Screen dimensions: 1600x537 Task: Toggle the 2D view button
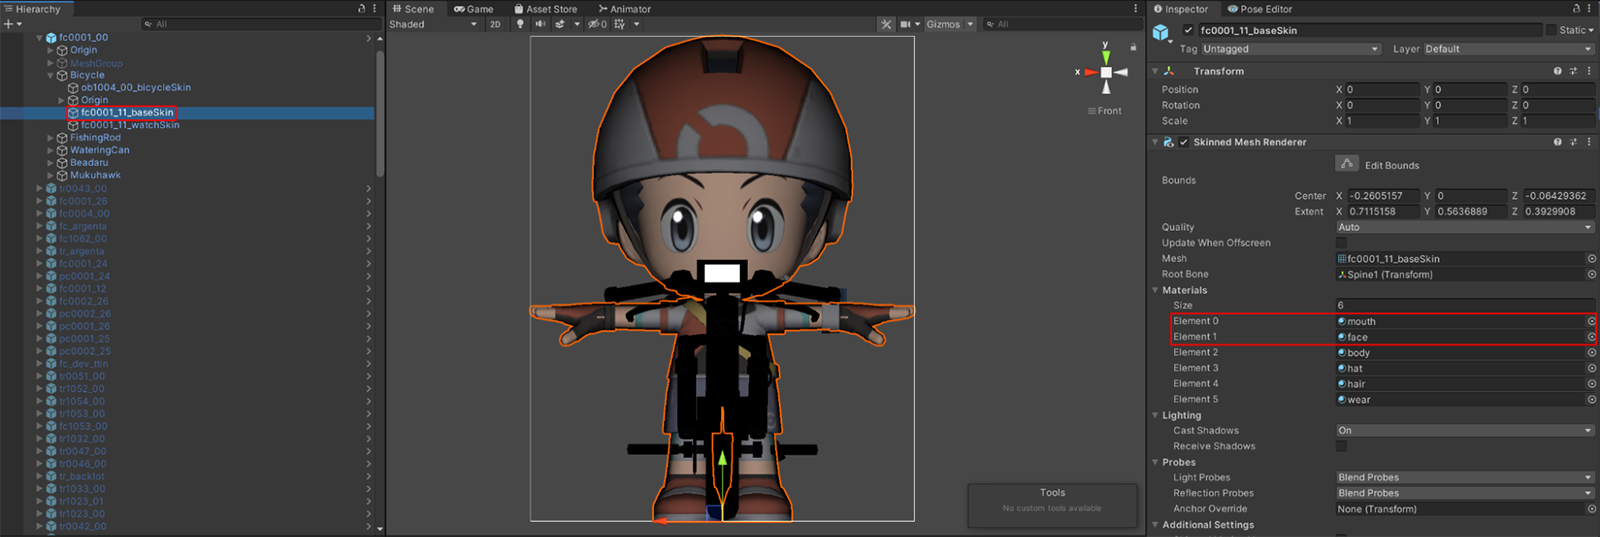pyautogui.click(x=495, y=24)
